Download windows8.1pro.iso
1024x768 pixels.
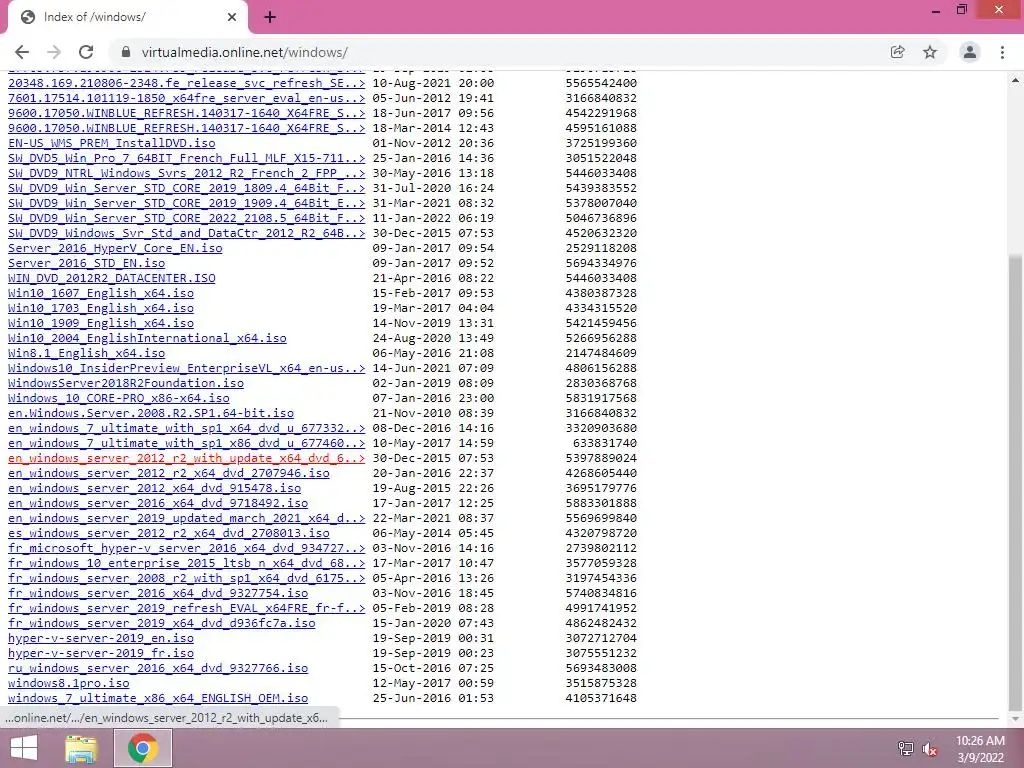(69, 684)
